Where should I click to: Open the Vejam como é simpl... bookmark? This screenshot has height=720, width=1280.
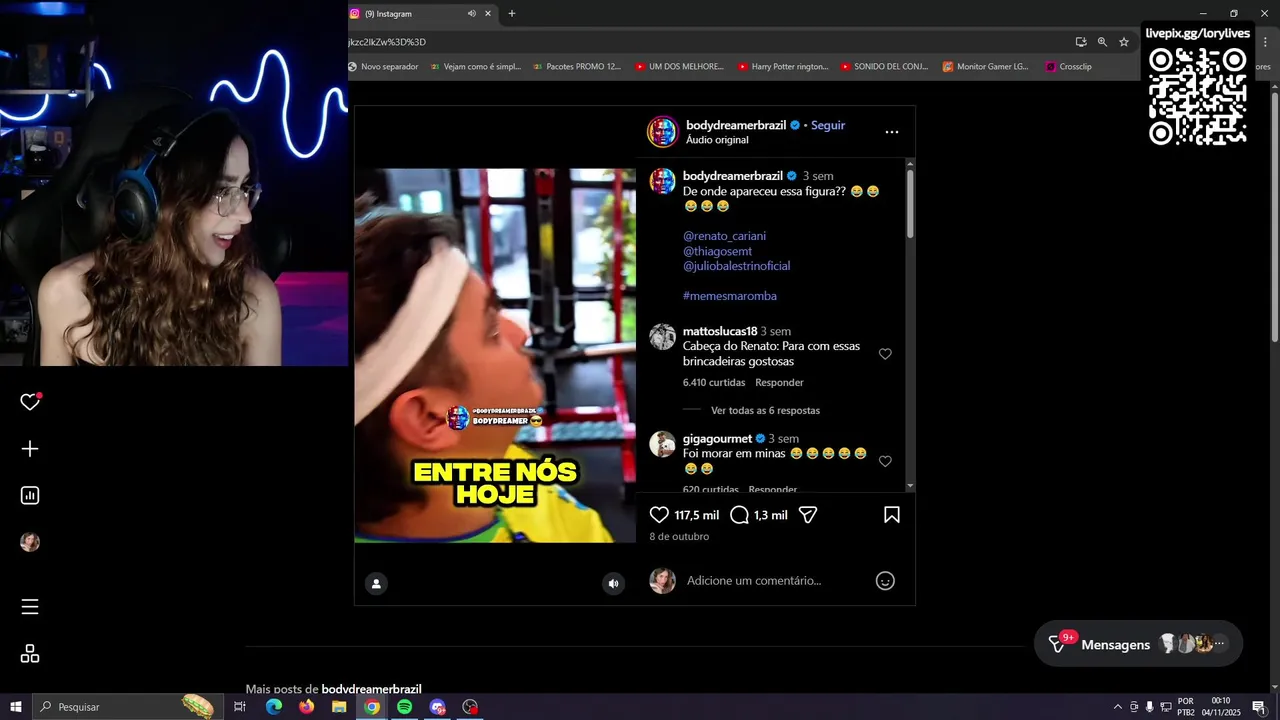[476, 67]
